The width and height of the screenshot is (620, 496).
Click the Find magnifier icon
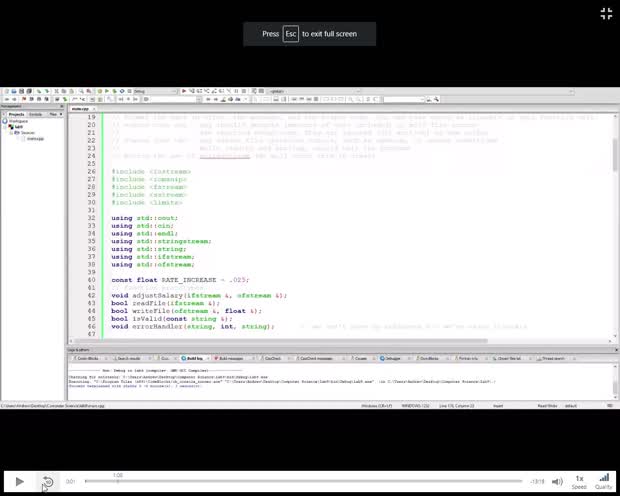[x=81, y=91]
